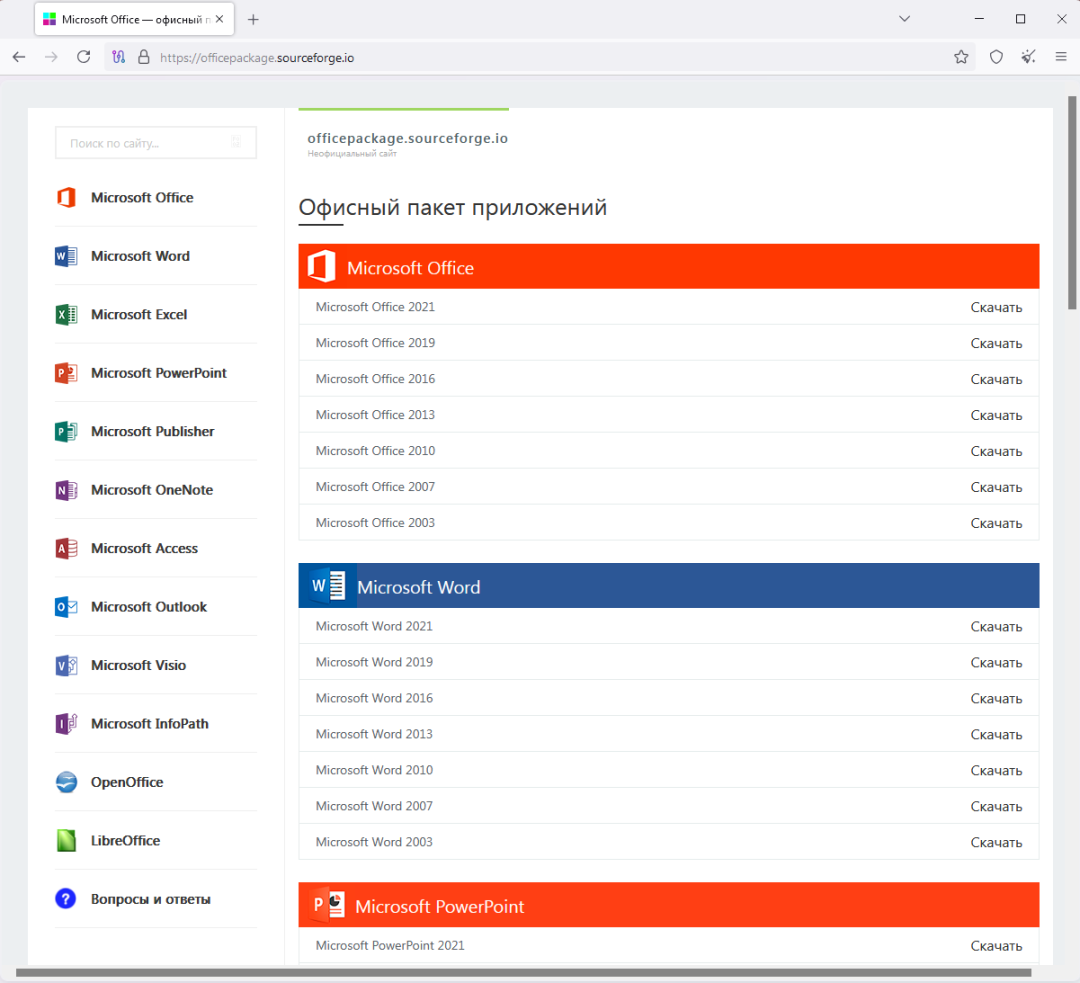Click the Microsoft Visio sidebar icon
This screenshot has width=1080, height=983.
(x=66, y=665)
